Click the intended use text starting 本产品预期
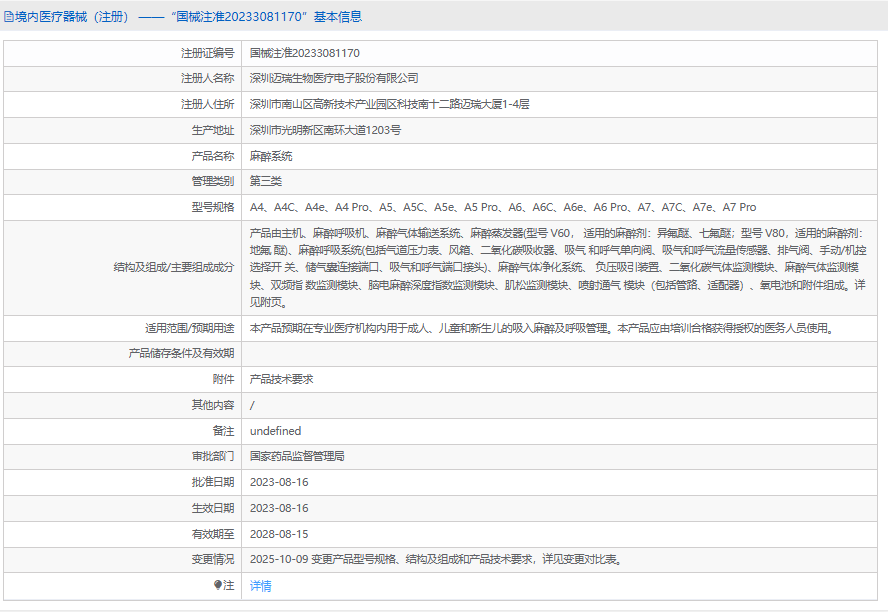 pyautogui.click(x=543, y=328)
